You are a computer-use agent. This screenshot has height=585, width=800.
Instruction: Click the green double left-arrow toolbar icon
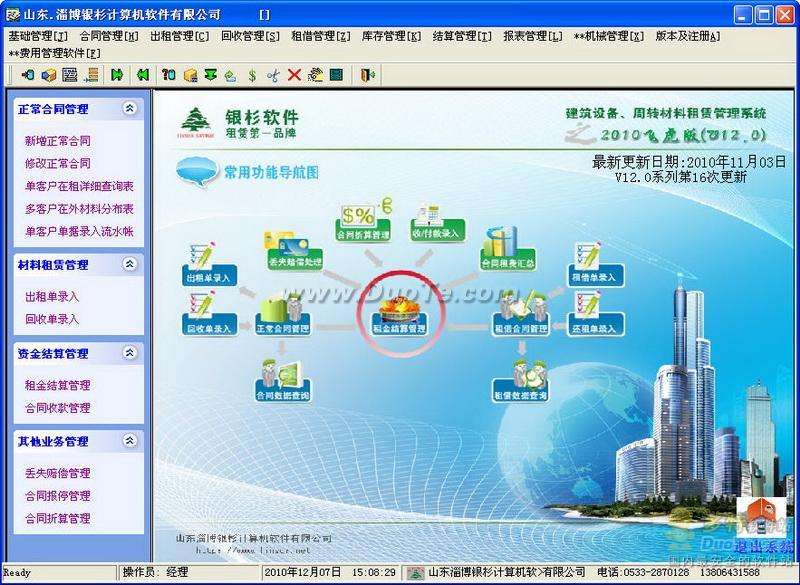(143, 75)
